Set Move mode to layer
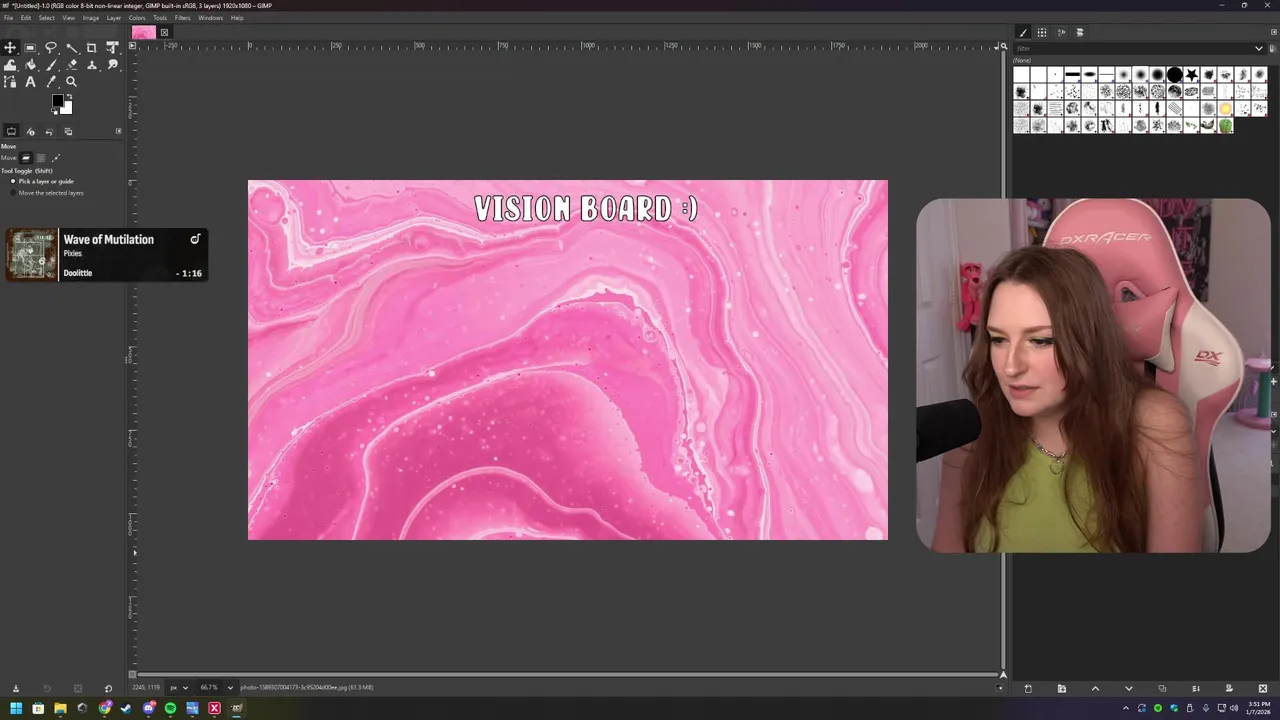The width and height of the screenshot is (1280, 720). pos(26,157)
